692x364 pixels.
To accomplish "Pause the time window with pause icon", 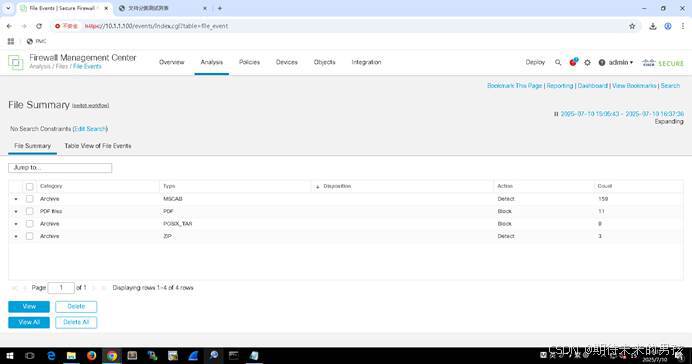I will (x=556, y=114).
